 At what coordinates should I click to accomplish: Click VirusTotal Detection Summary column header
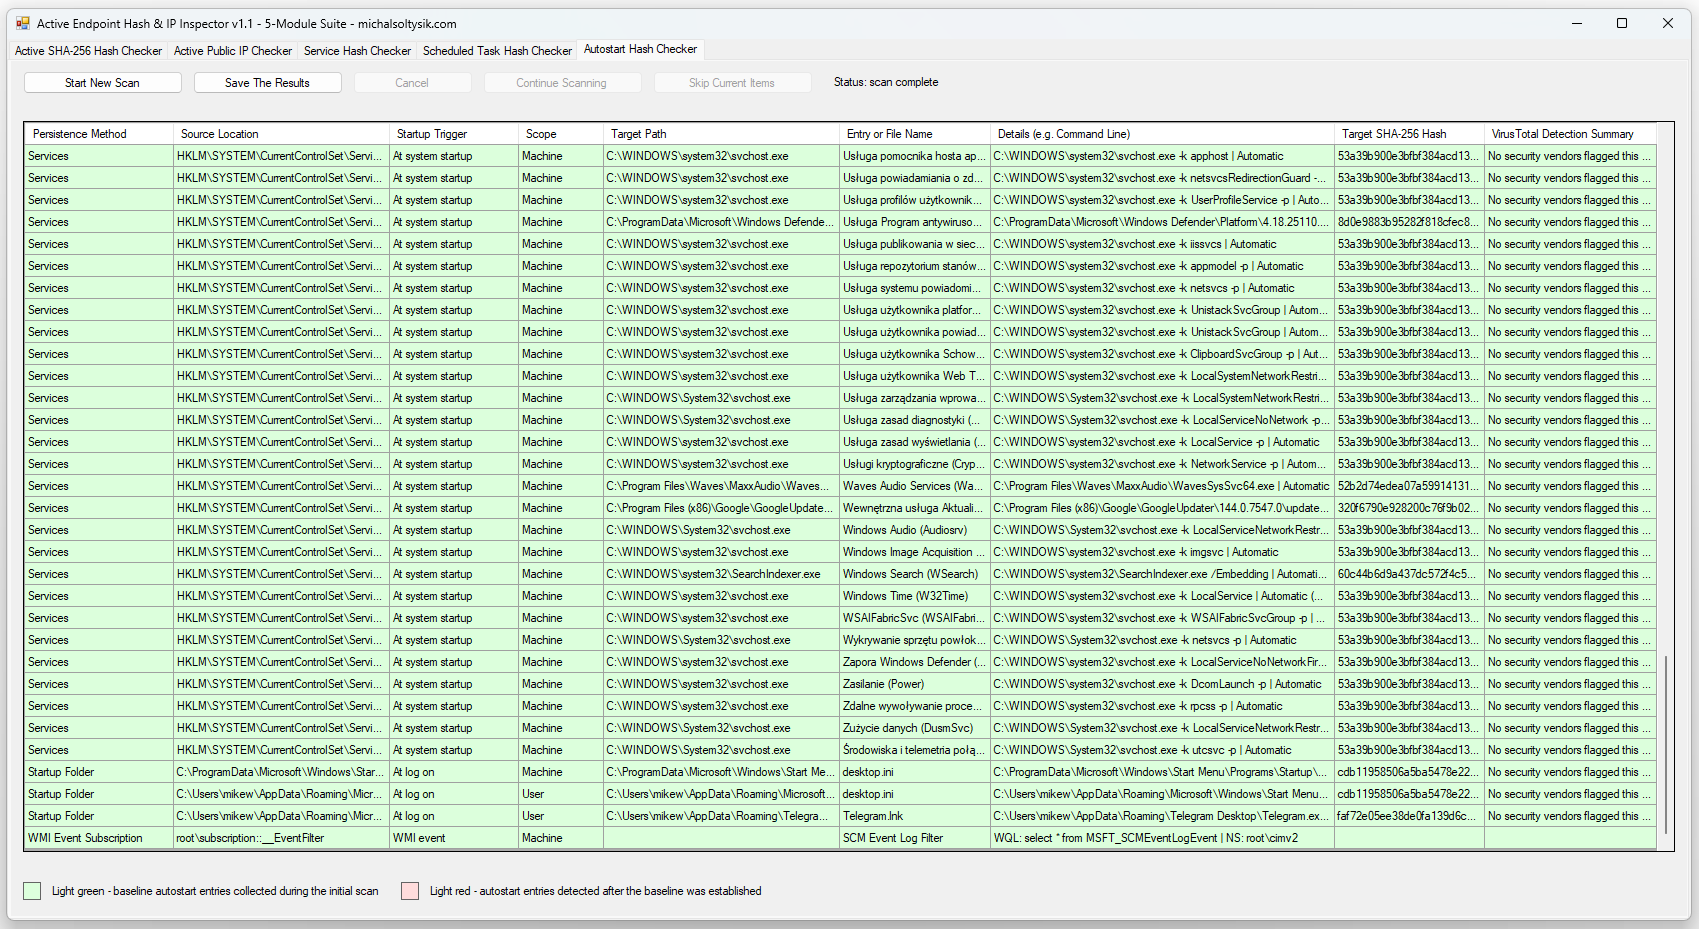point(1562,134)
